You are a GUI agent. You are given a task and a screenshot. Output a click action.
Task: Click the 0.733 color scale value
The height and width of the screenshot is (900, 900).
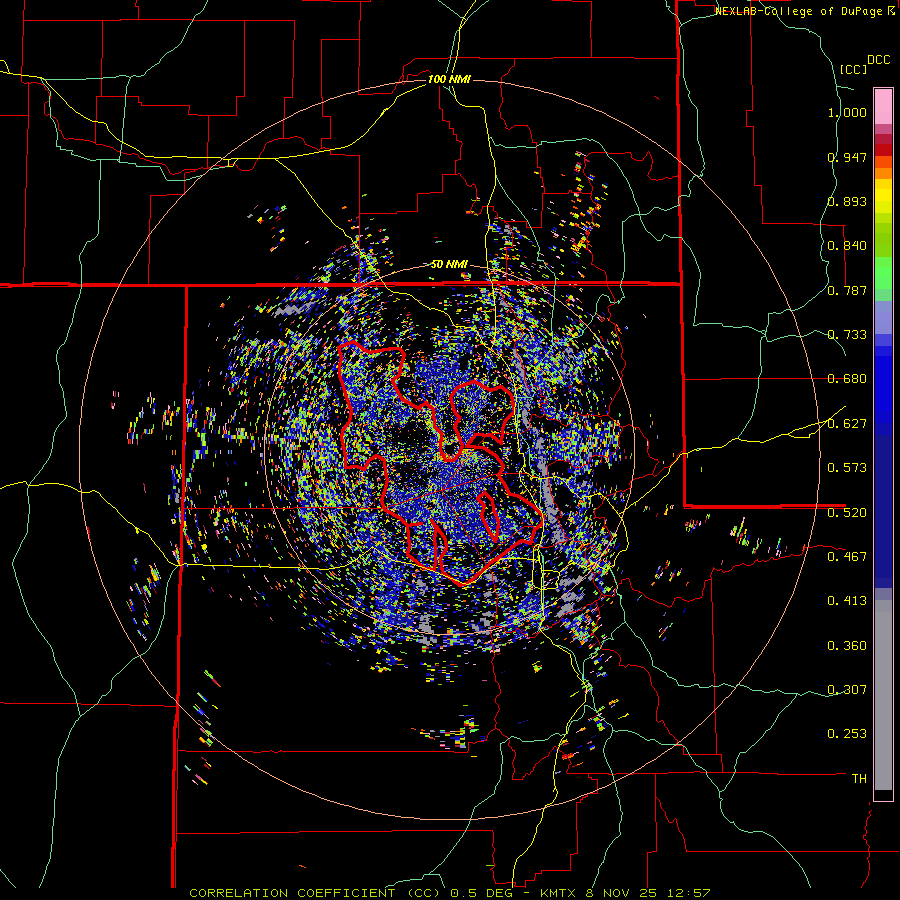[x=847, y=335]
